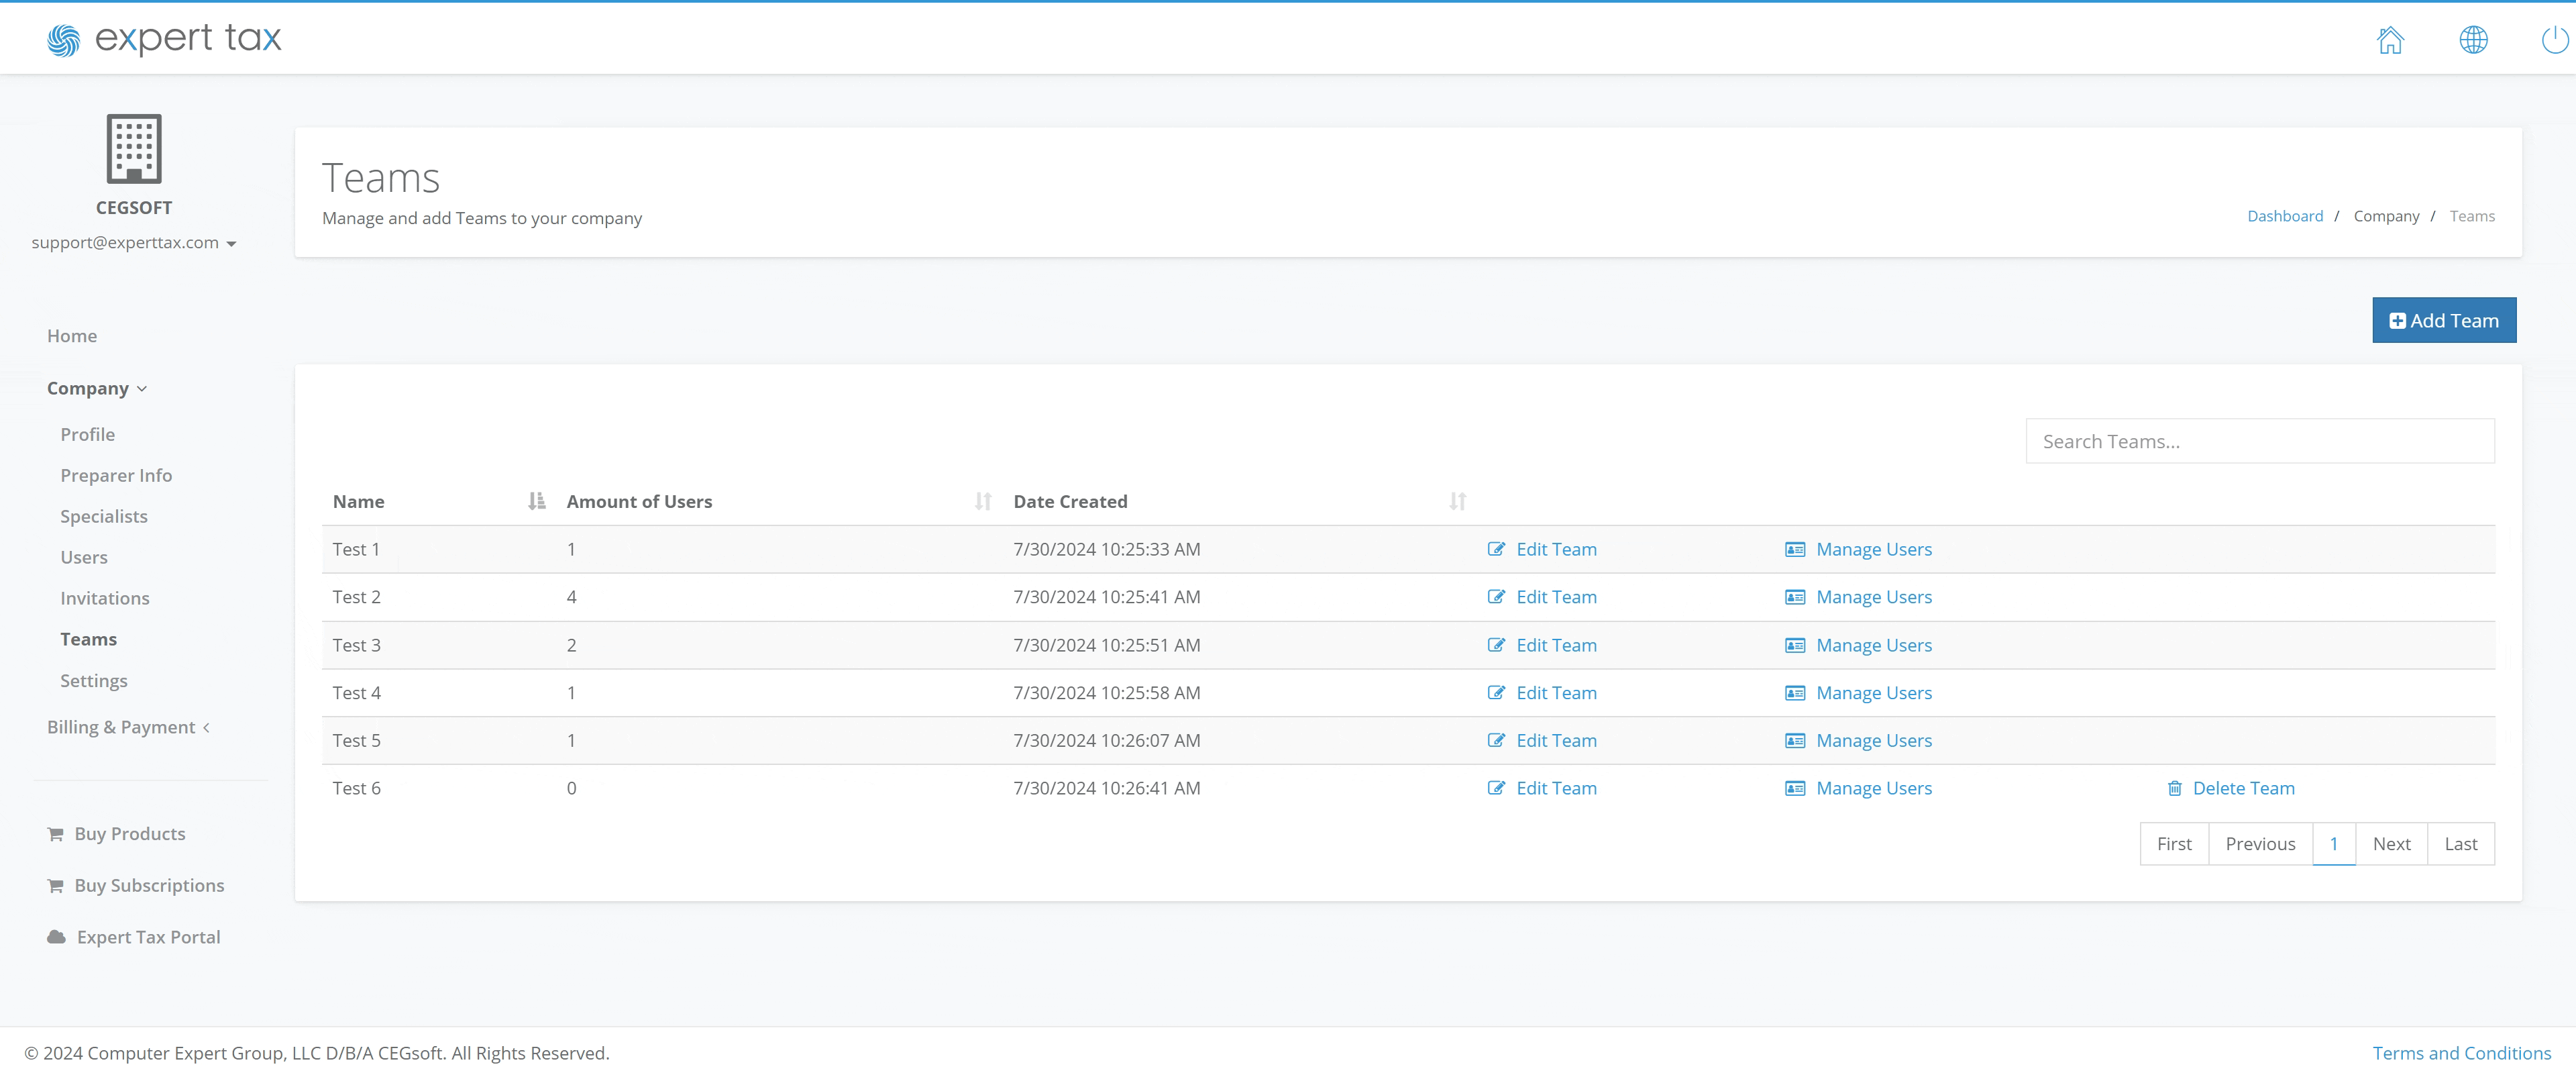Click the Buy Subscriptions label
Screen dimensions: 2576x1079
(149, 886)
